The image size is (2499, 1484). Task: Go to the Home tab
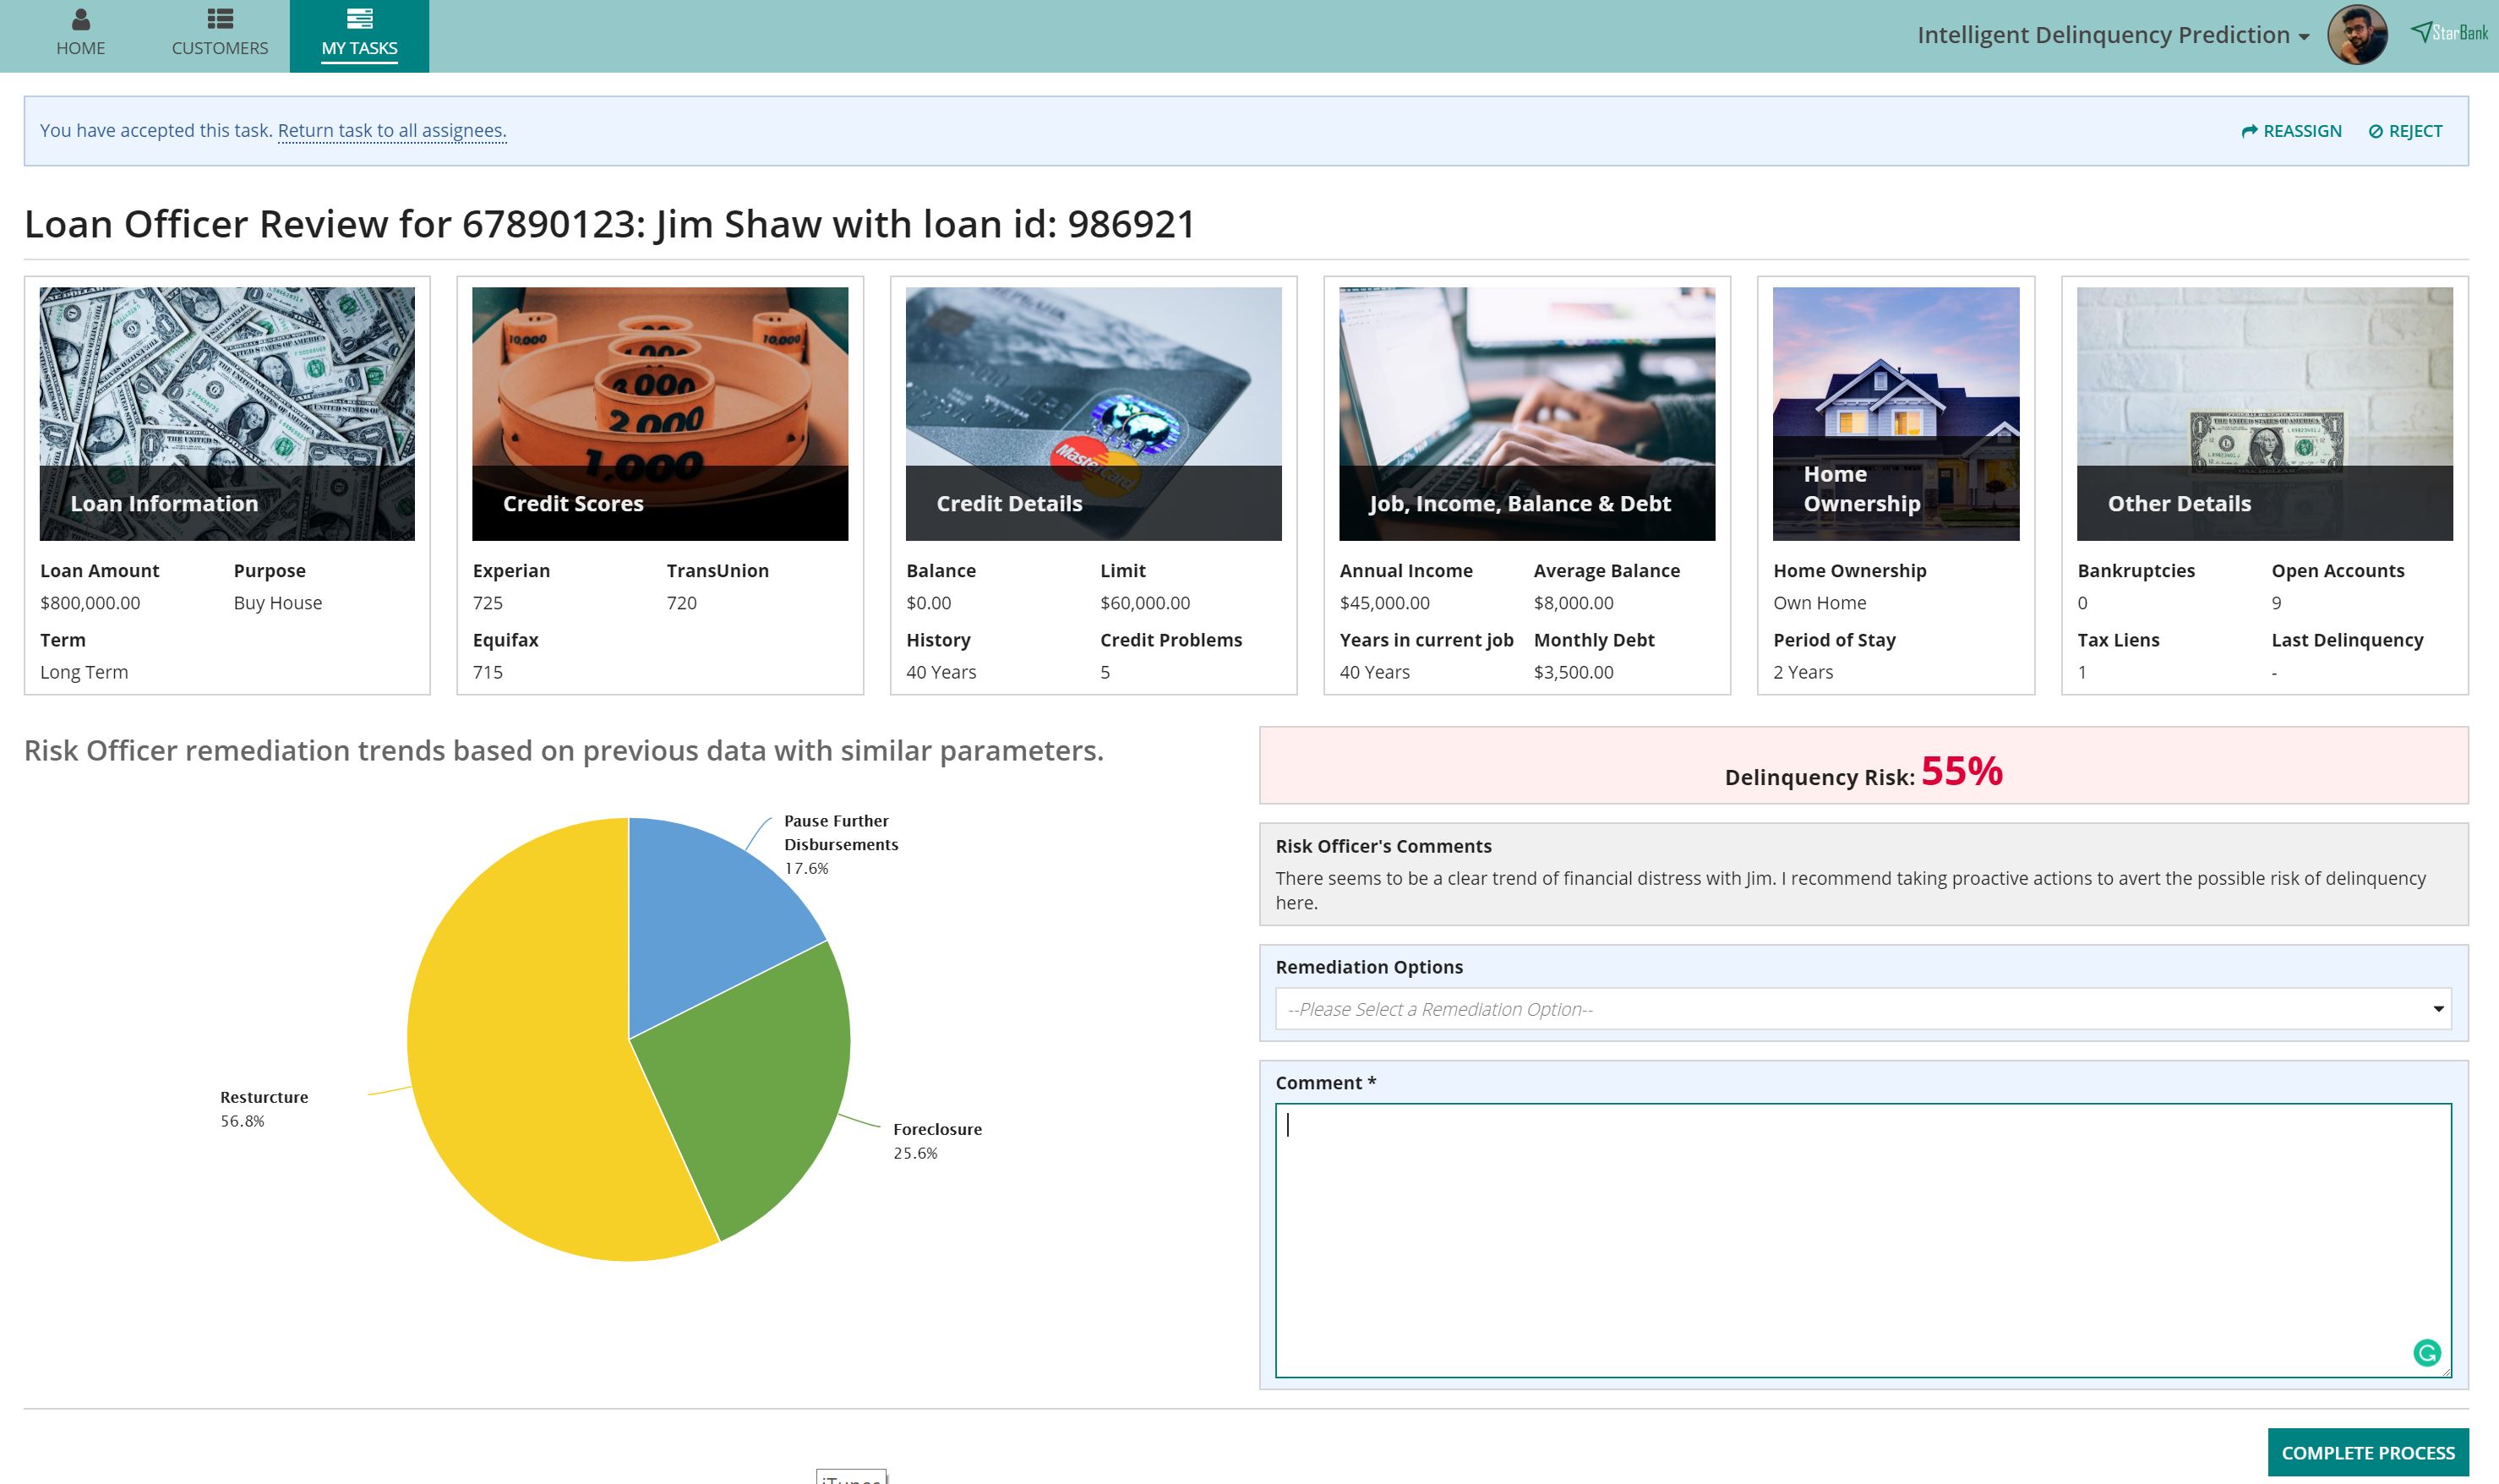pos(80,47)
